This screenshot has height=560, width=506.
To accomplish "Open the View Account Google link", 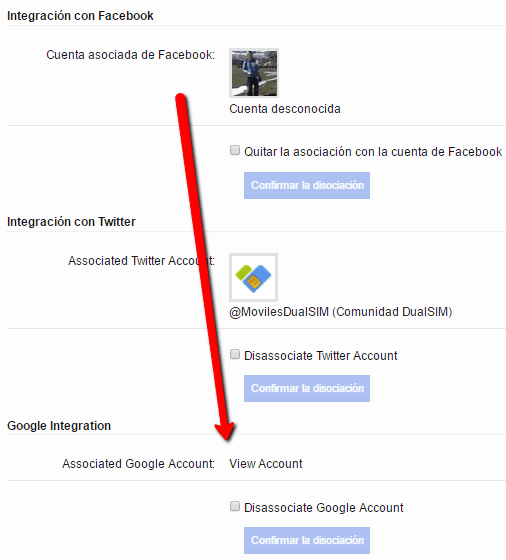I will tap(266, 464).
